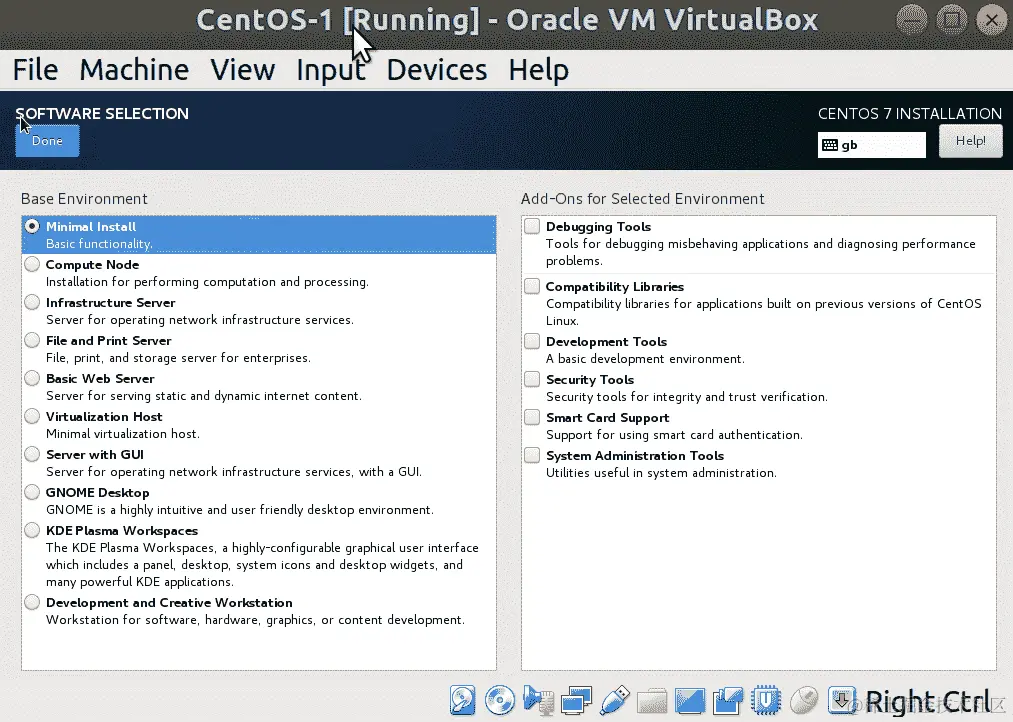Click the CPU virtualization features icon
1013x722 pixels.
(x=766, y=701)
